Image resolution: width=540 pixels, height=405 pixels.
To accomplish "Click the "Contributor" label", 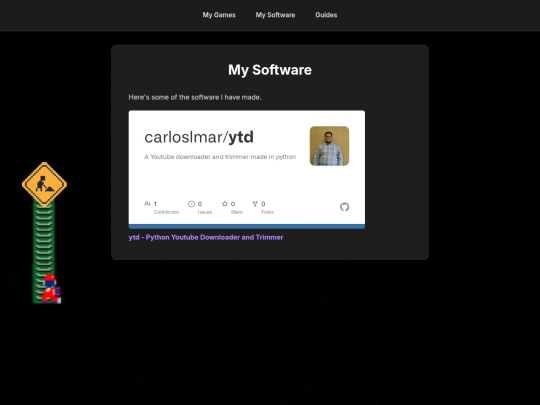I will click(166, 212).
